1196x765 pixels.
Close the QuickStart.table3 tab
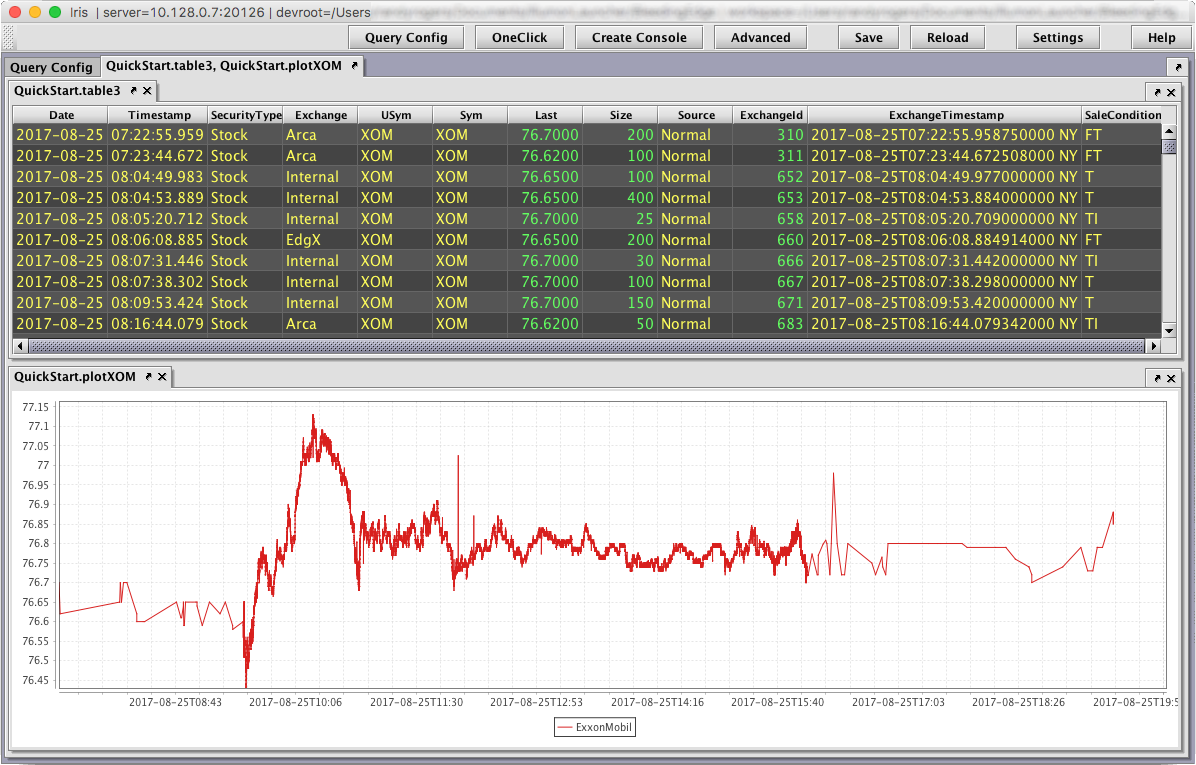(x=147, y=91)
